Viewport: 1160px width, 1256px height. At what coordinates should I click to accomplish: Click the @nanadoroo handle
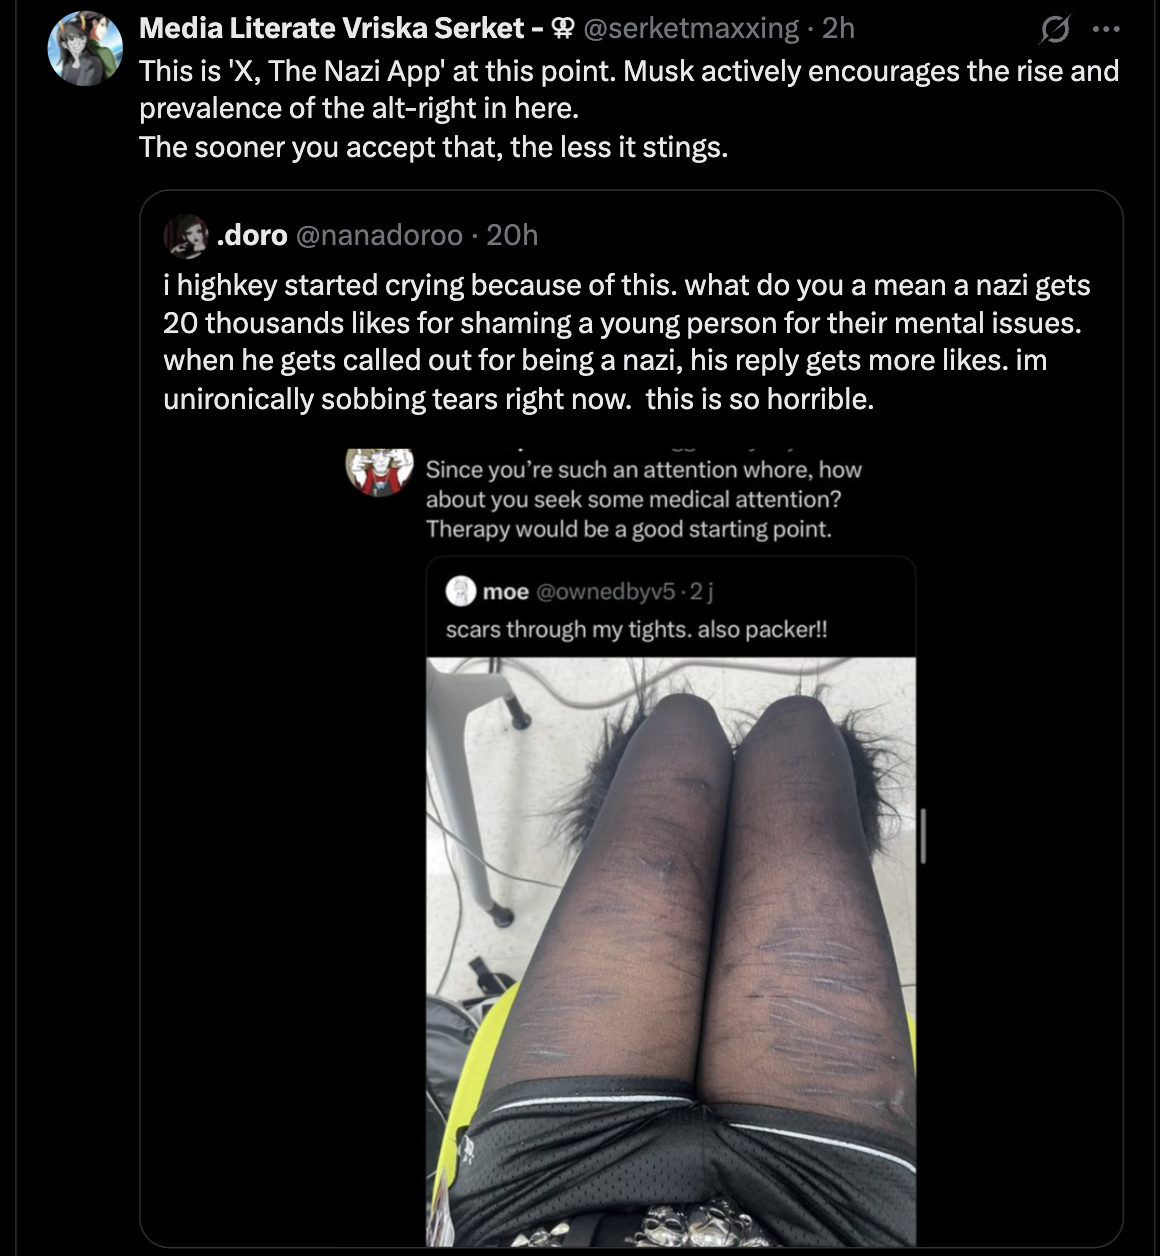tap(379, 235)
